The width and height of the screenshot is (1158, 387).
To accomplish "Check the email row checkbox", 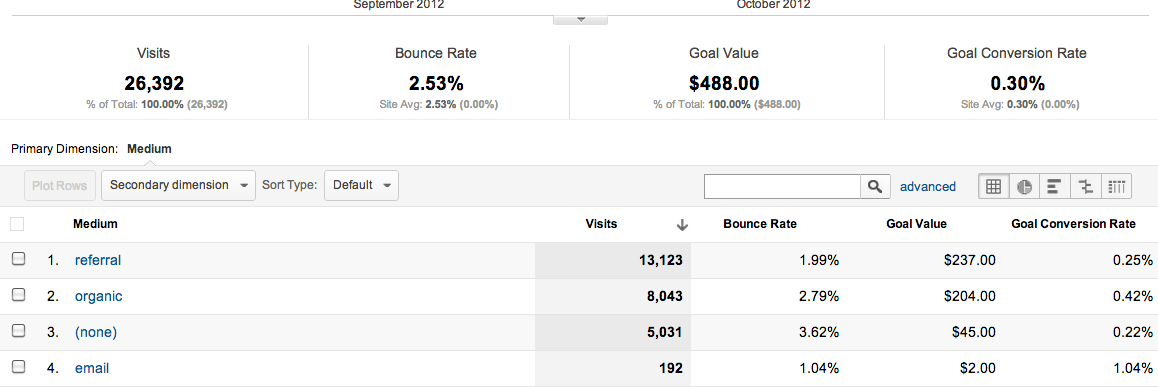I will [19, 367].
